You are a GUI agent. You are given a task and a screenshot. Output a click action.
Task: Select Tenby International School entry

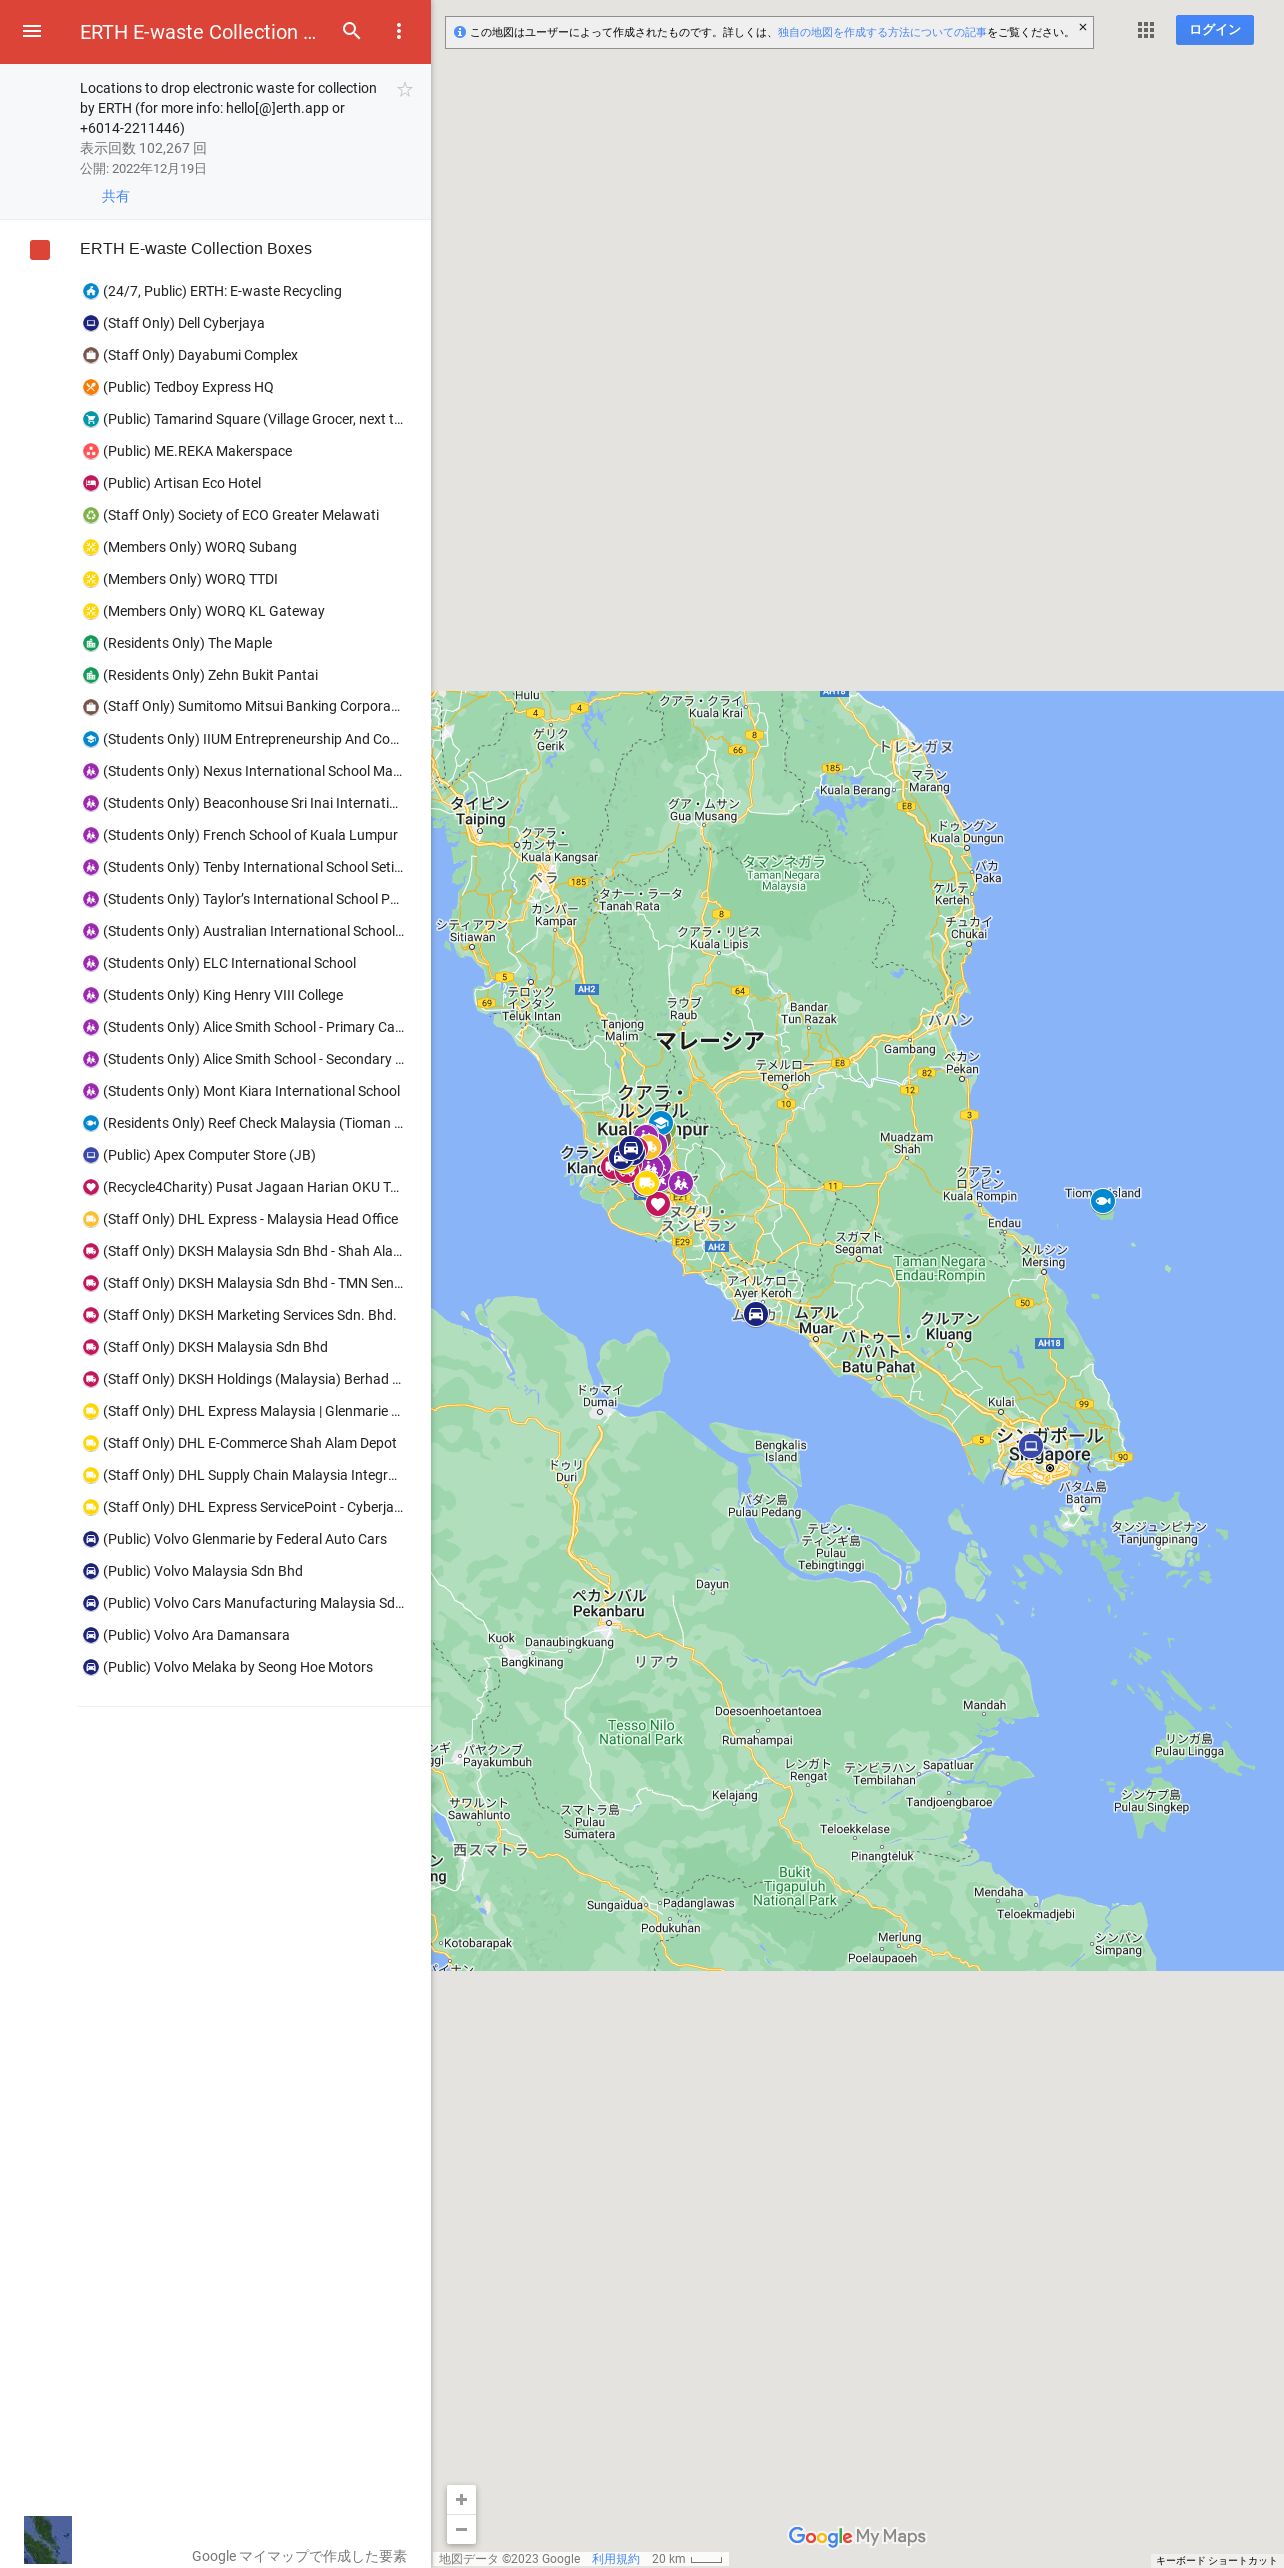(x=242, y=867)
